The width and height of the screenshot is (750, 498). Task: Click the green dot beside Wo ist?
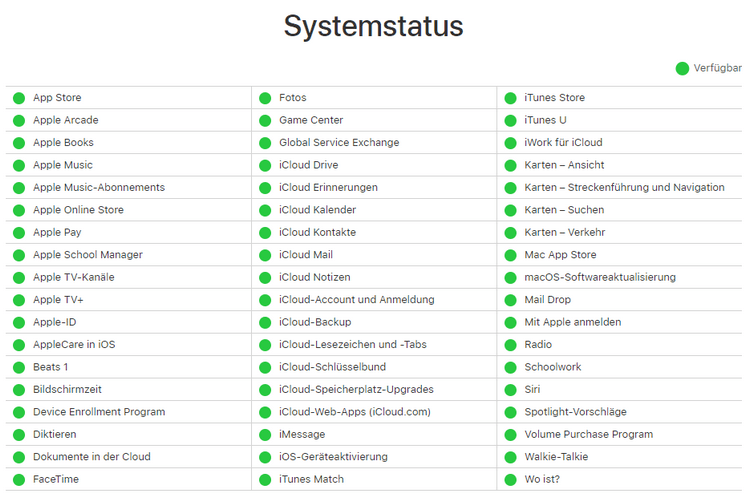coord(510,480)
